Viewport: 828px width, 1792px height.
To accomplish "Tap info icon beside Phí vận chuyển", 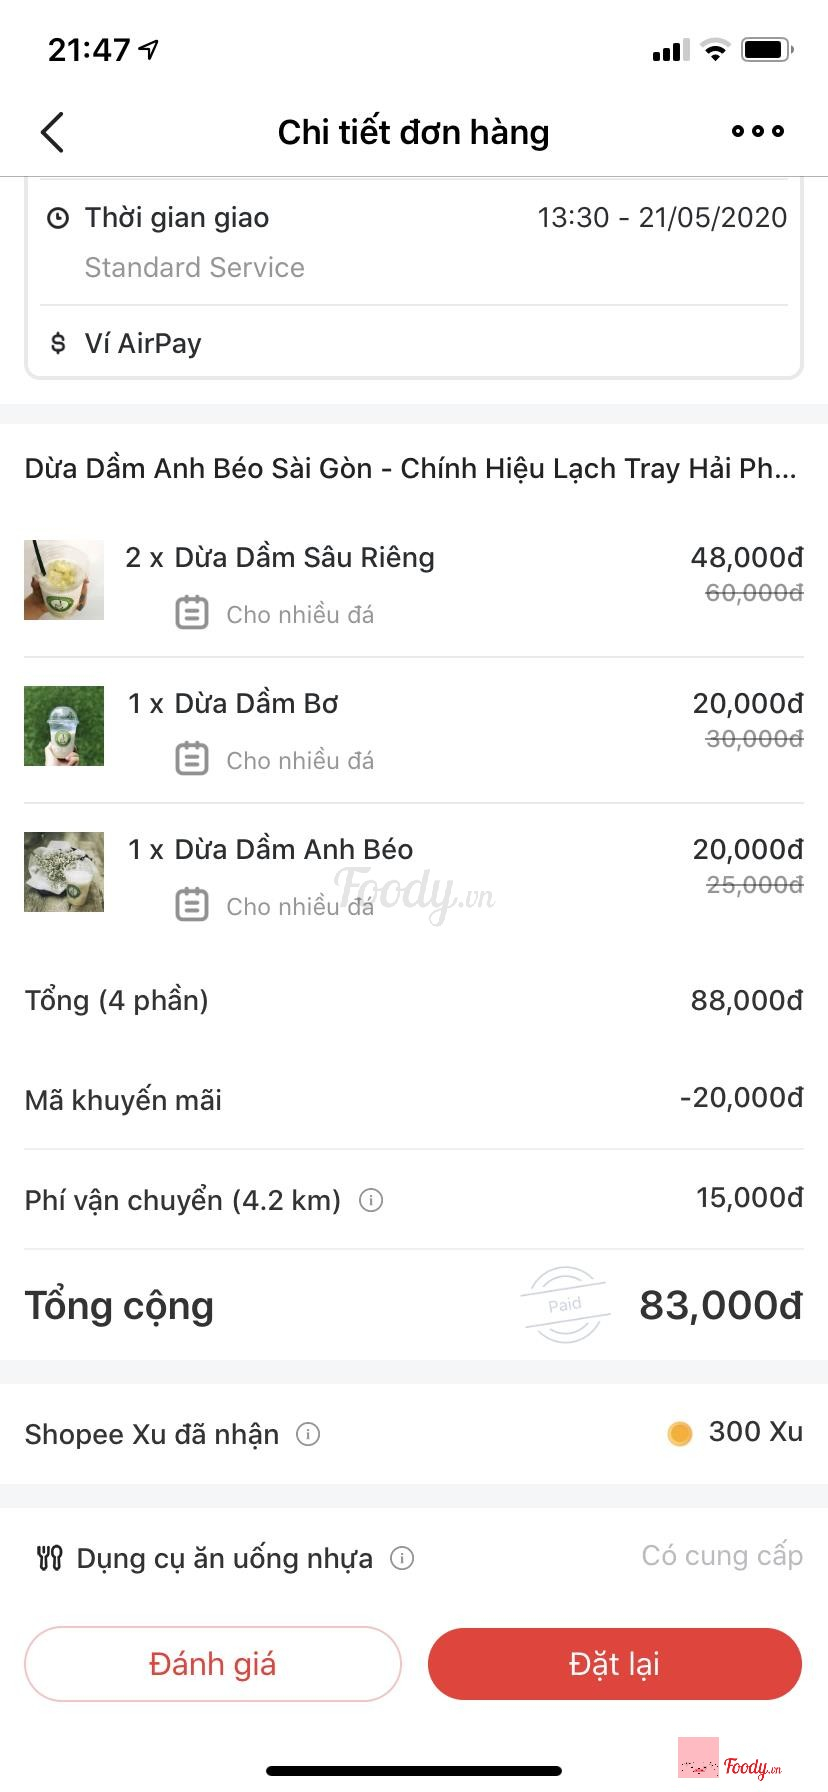I will (x=371, y=1200).
